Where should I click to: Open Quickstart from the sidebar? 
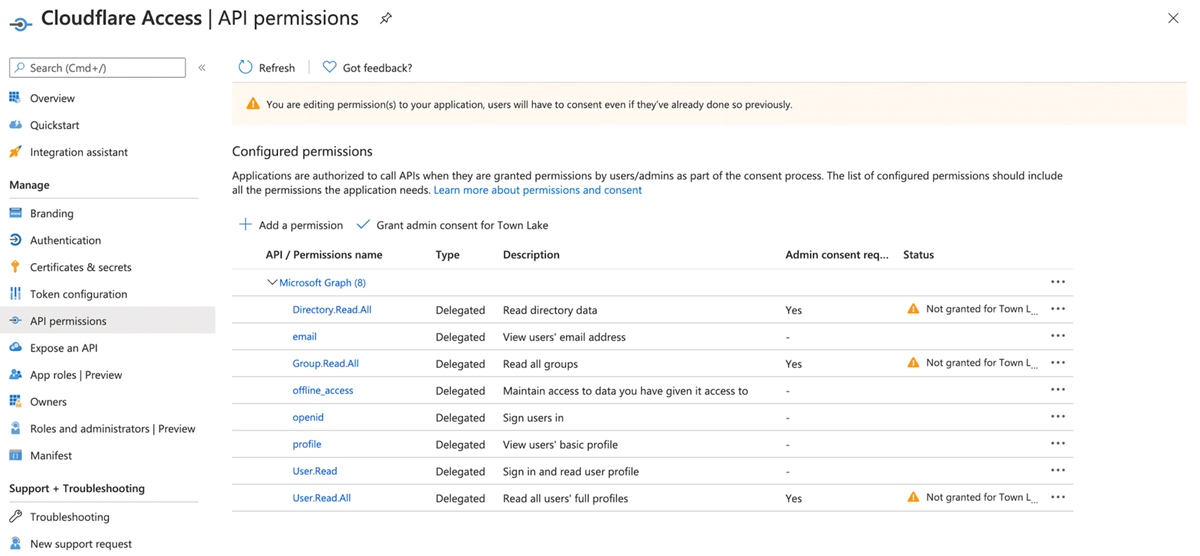(x=54, y=125)
